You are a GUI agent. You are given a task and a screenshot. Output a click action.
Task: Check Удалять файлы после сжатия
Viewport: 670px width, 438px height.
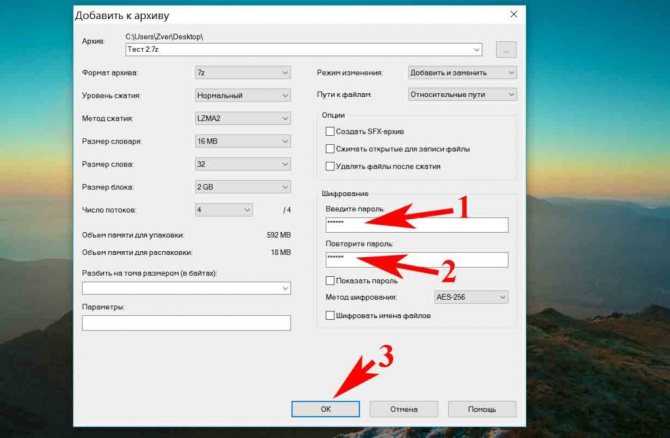tap(330, 166)
